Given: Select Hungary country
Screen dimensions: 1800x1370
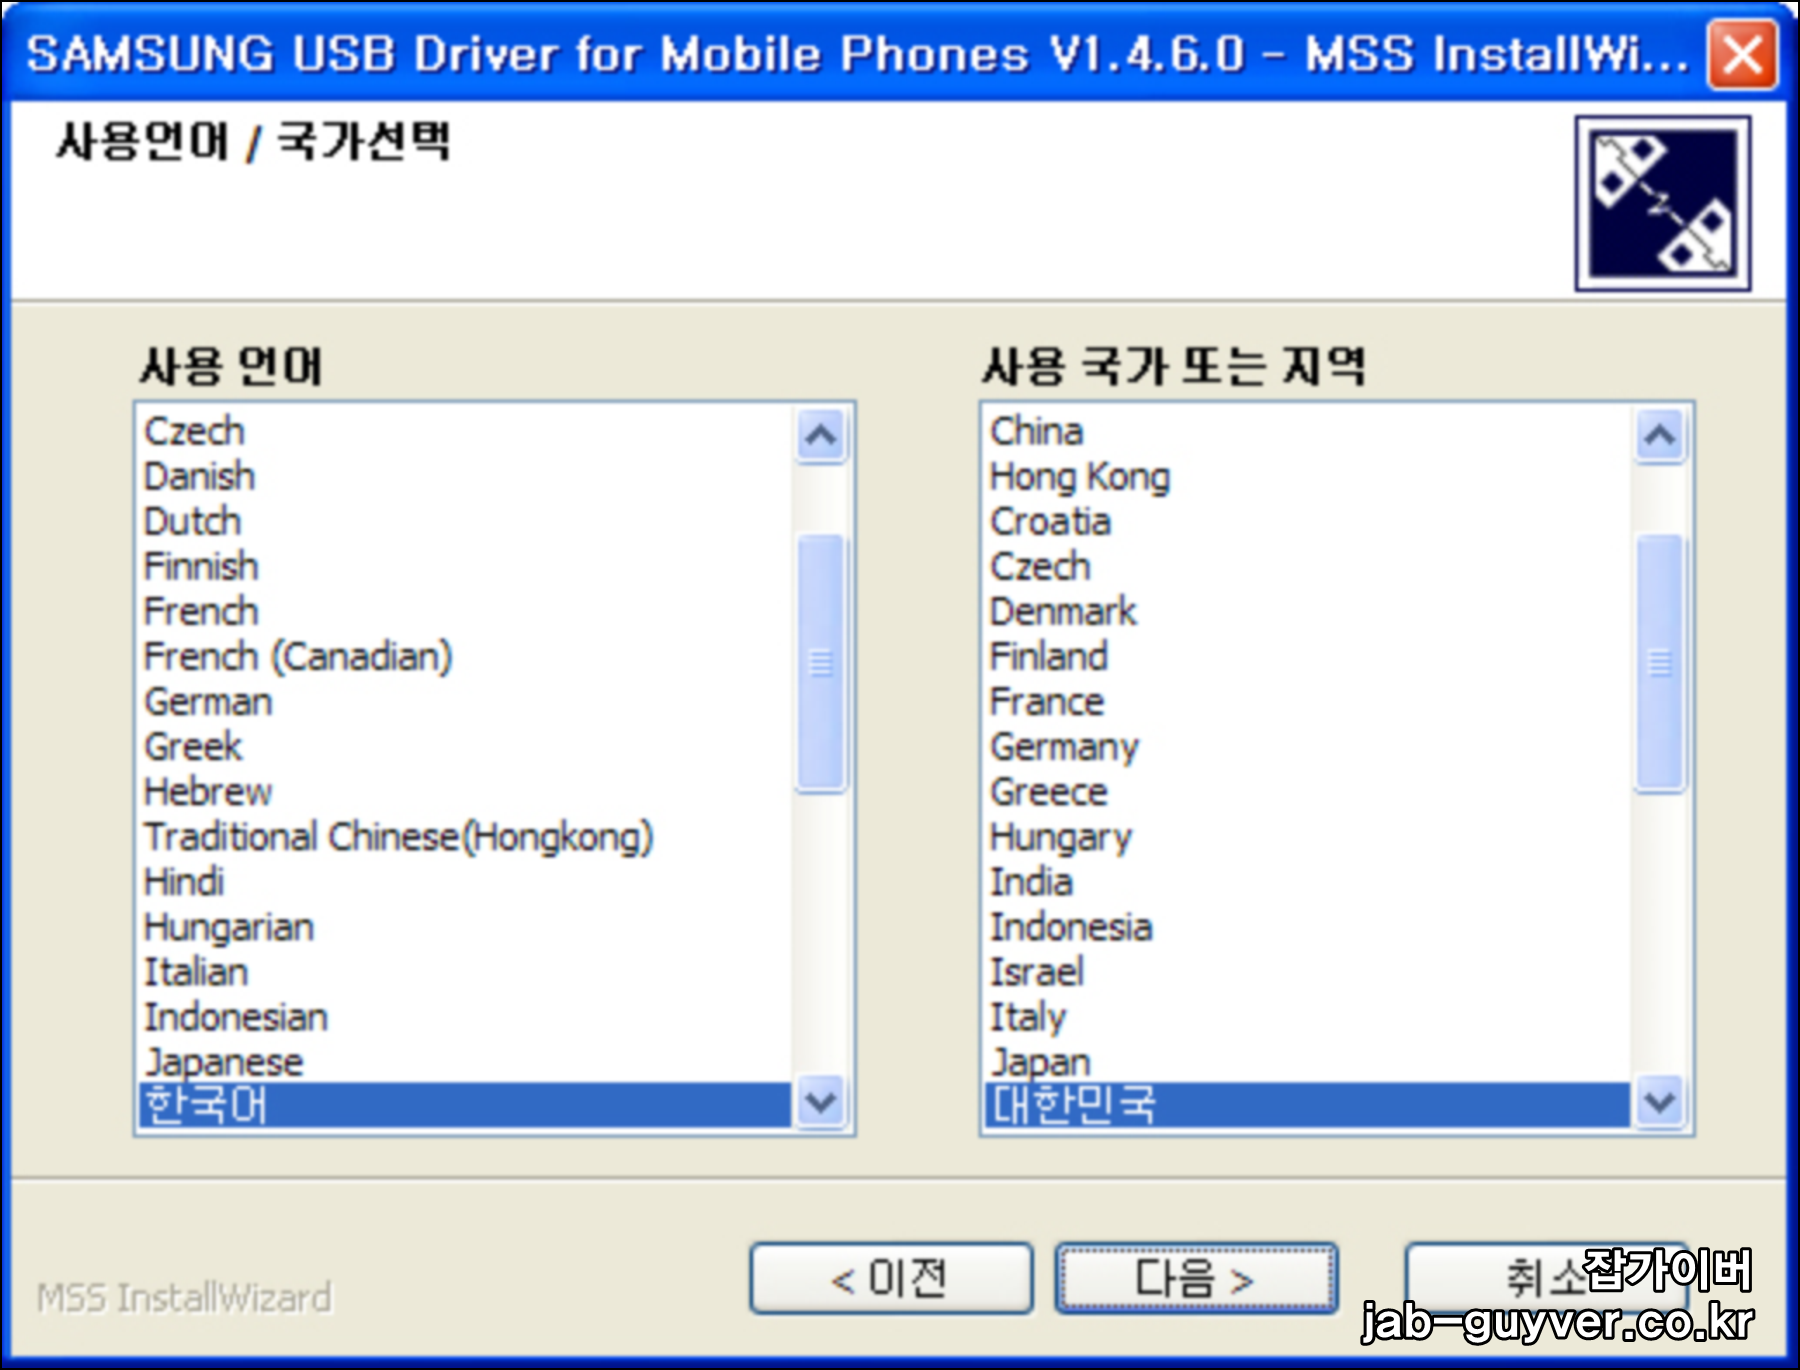Looking at the screenshot, I should click(x=1308, y=836).
